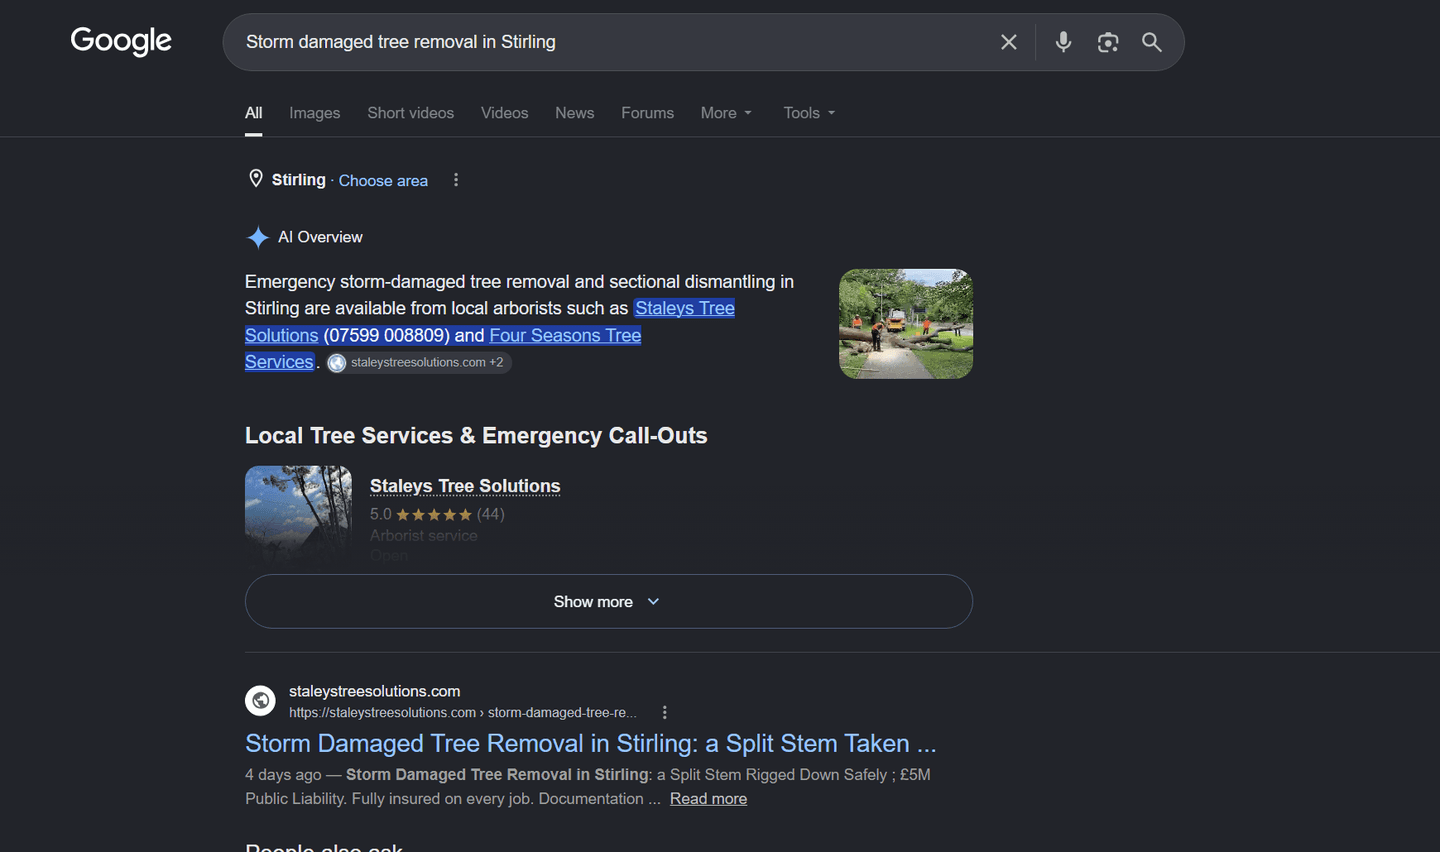Expand the More search filters dropdown
The width and height of the screenshot is (1440, 852).
(726, 113)
